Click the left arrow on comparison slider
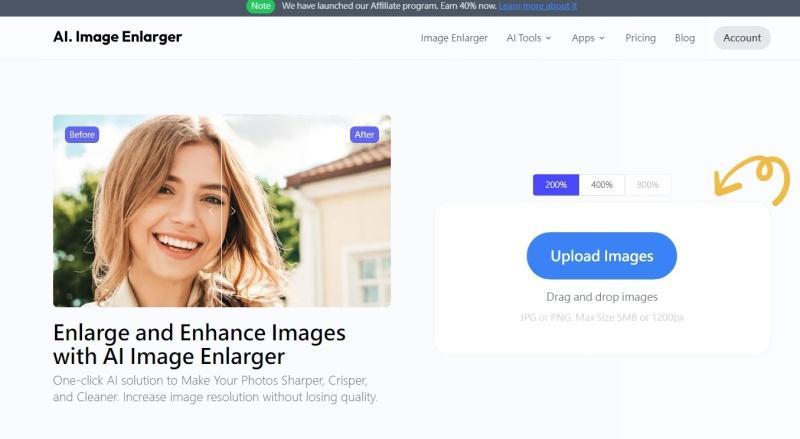 click(x=211, y=211)
